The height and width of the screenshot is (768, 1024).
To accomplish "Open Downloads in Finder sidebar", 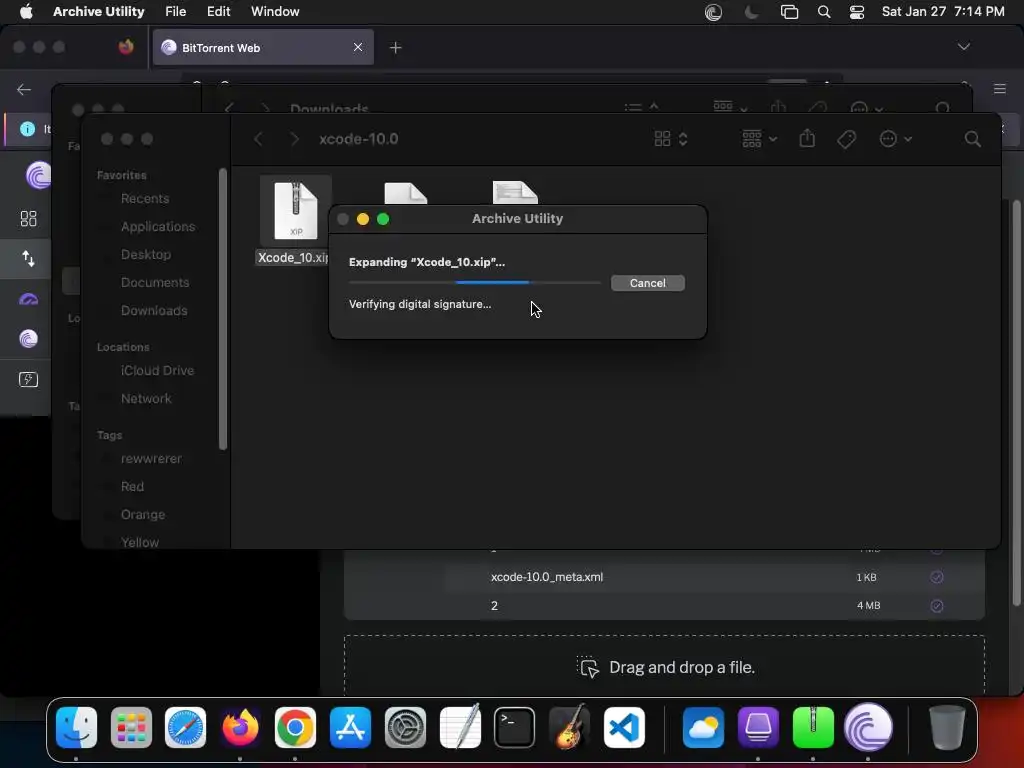I will pyautogui.click(x=153, y=311).
